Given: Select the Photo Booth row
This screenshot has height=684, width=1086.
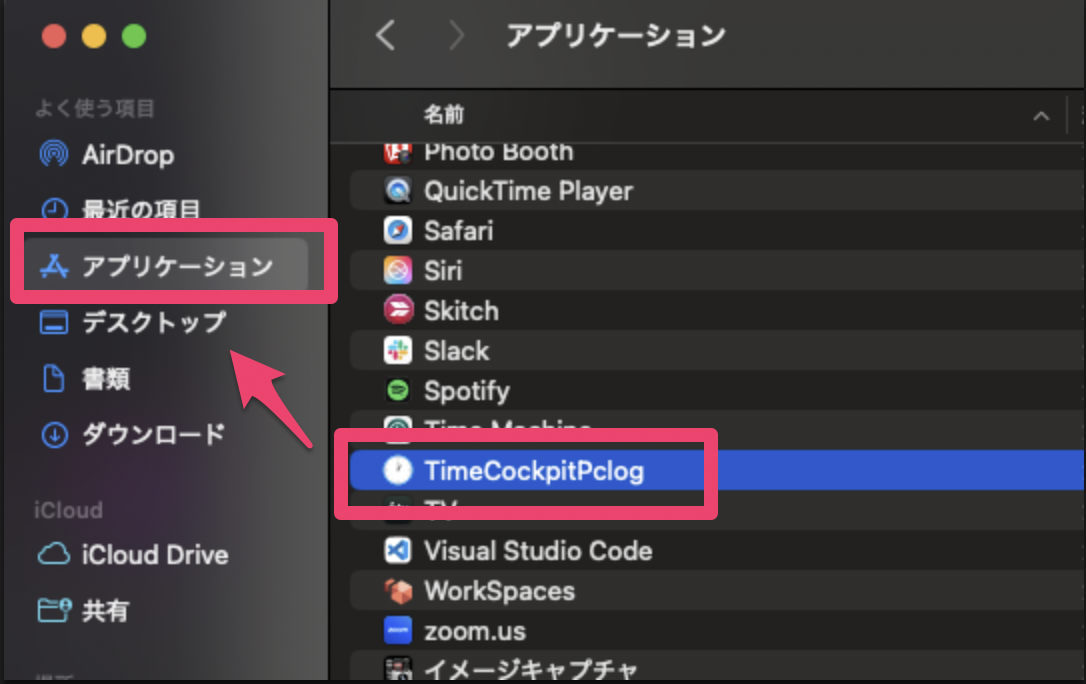Looking at the screenshot, I should (x=717, y=152).
